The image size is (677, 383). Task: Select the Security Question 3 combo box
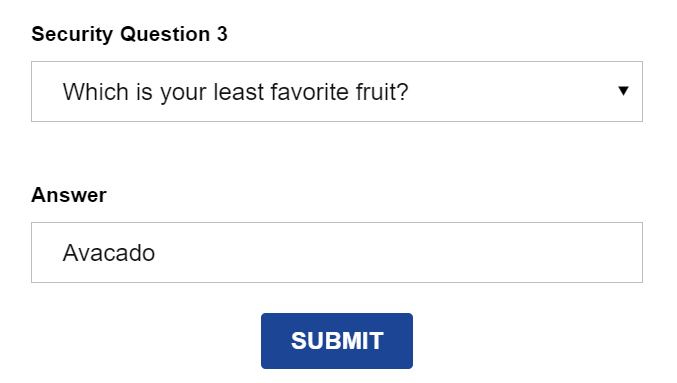(337, 92)
